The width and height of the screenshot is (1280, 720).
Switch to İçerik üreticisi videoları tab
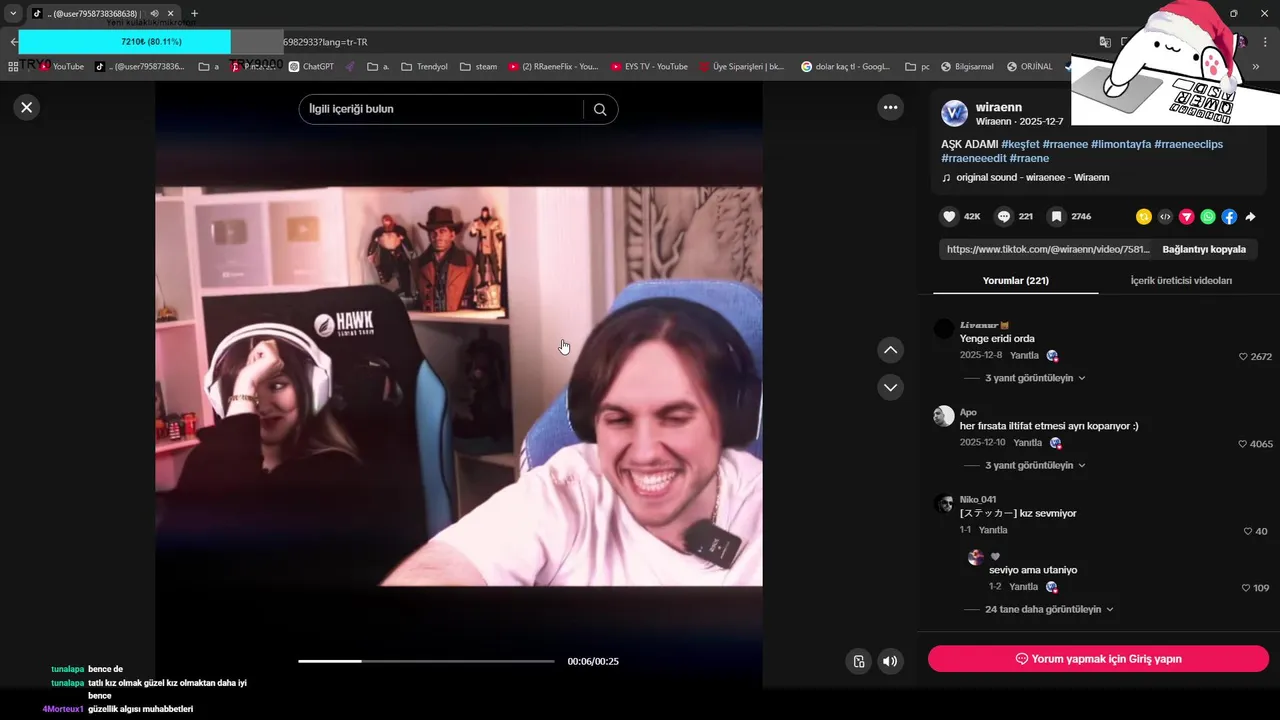[1181, 281]
